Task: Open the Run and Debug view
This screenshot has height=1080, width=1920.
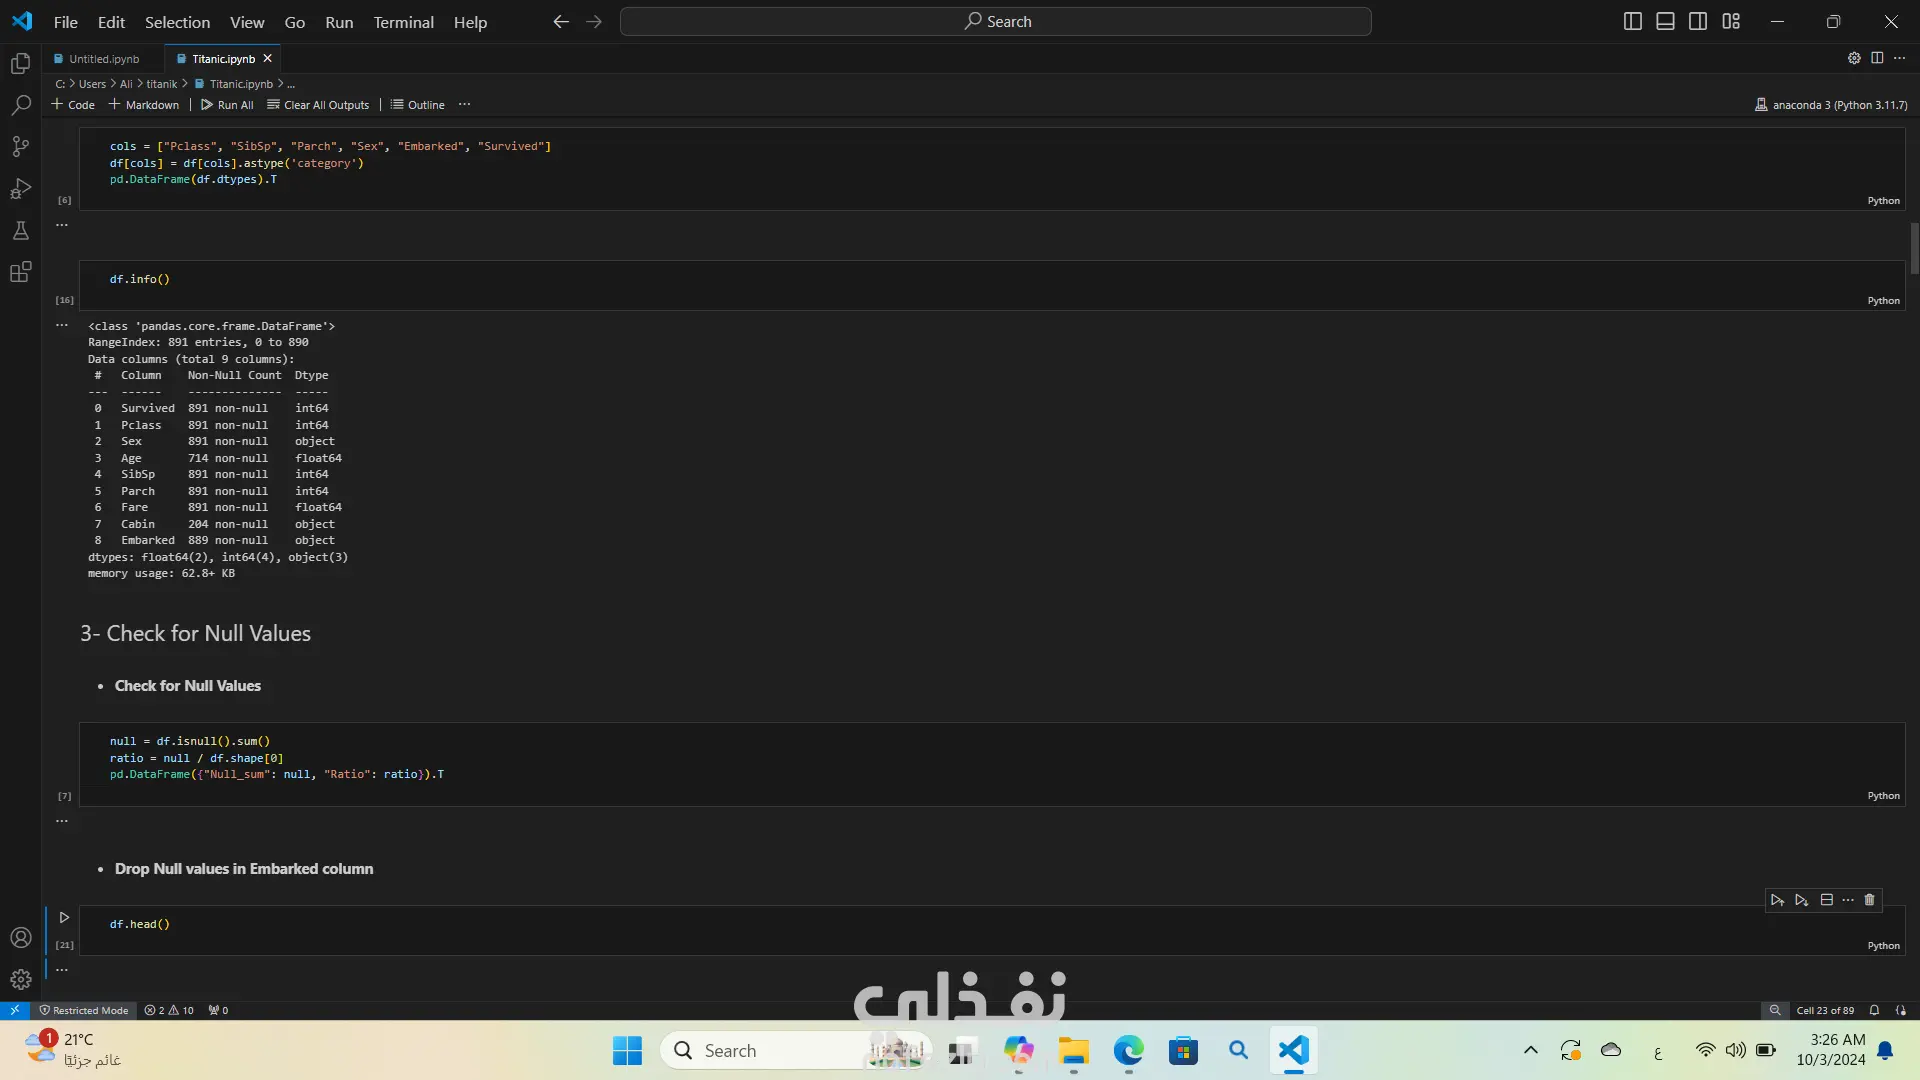Action: (x=21, y=189)
